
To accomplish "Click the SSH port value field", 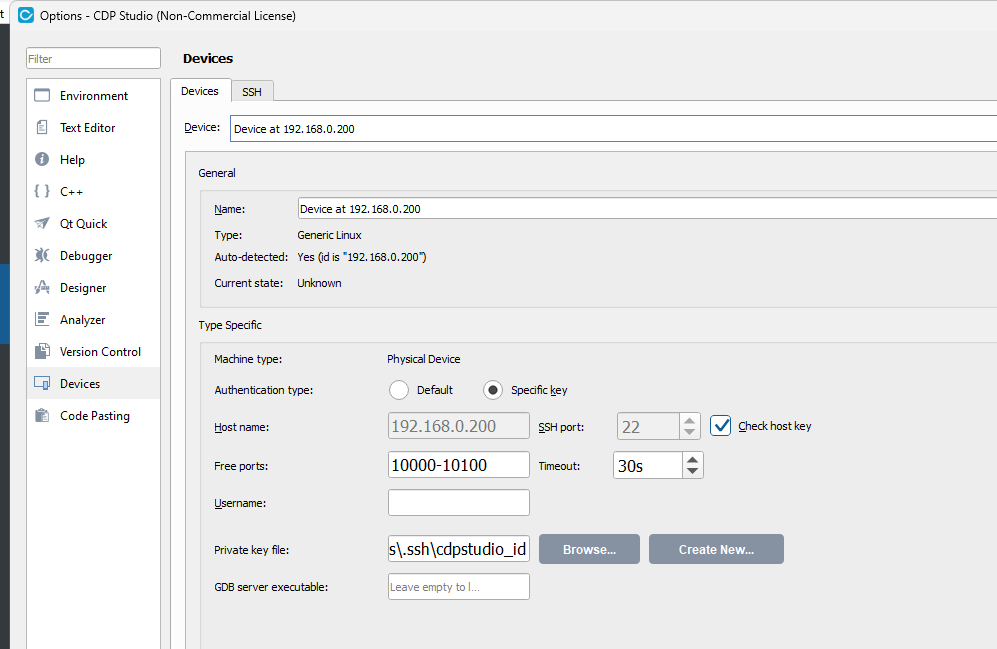I will tap(648, 426).
